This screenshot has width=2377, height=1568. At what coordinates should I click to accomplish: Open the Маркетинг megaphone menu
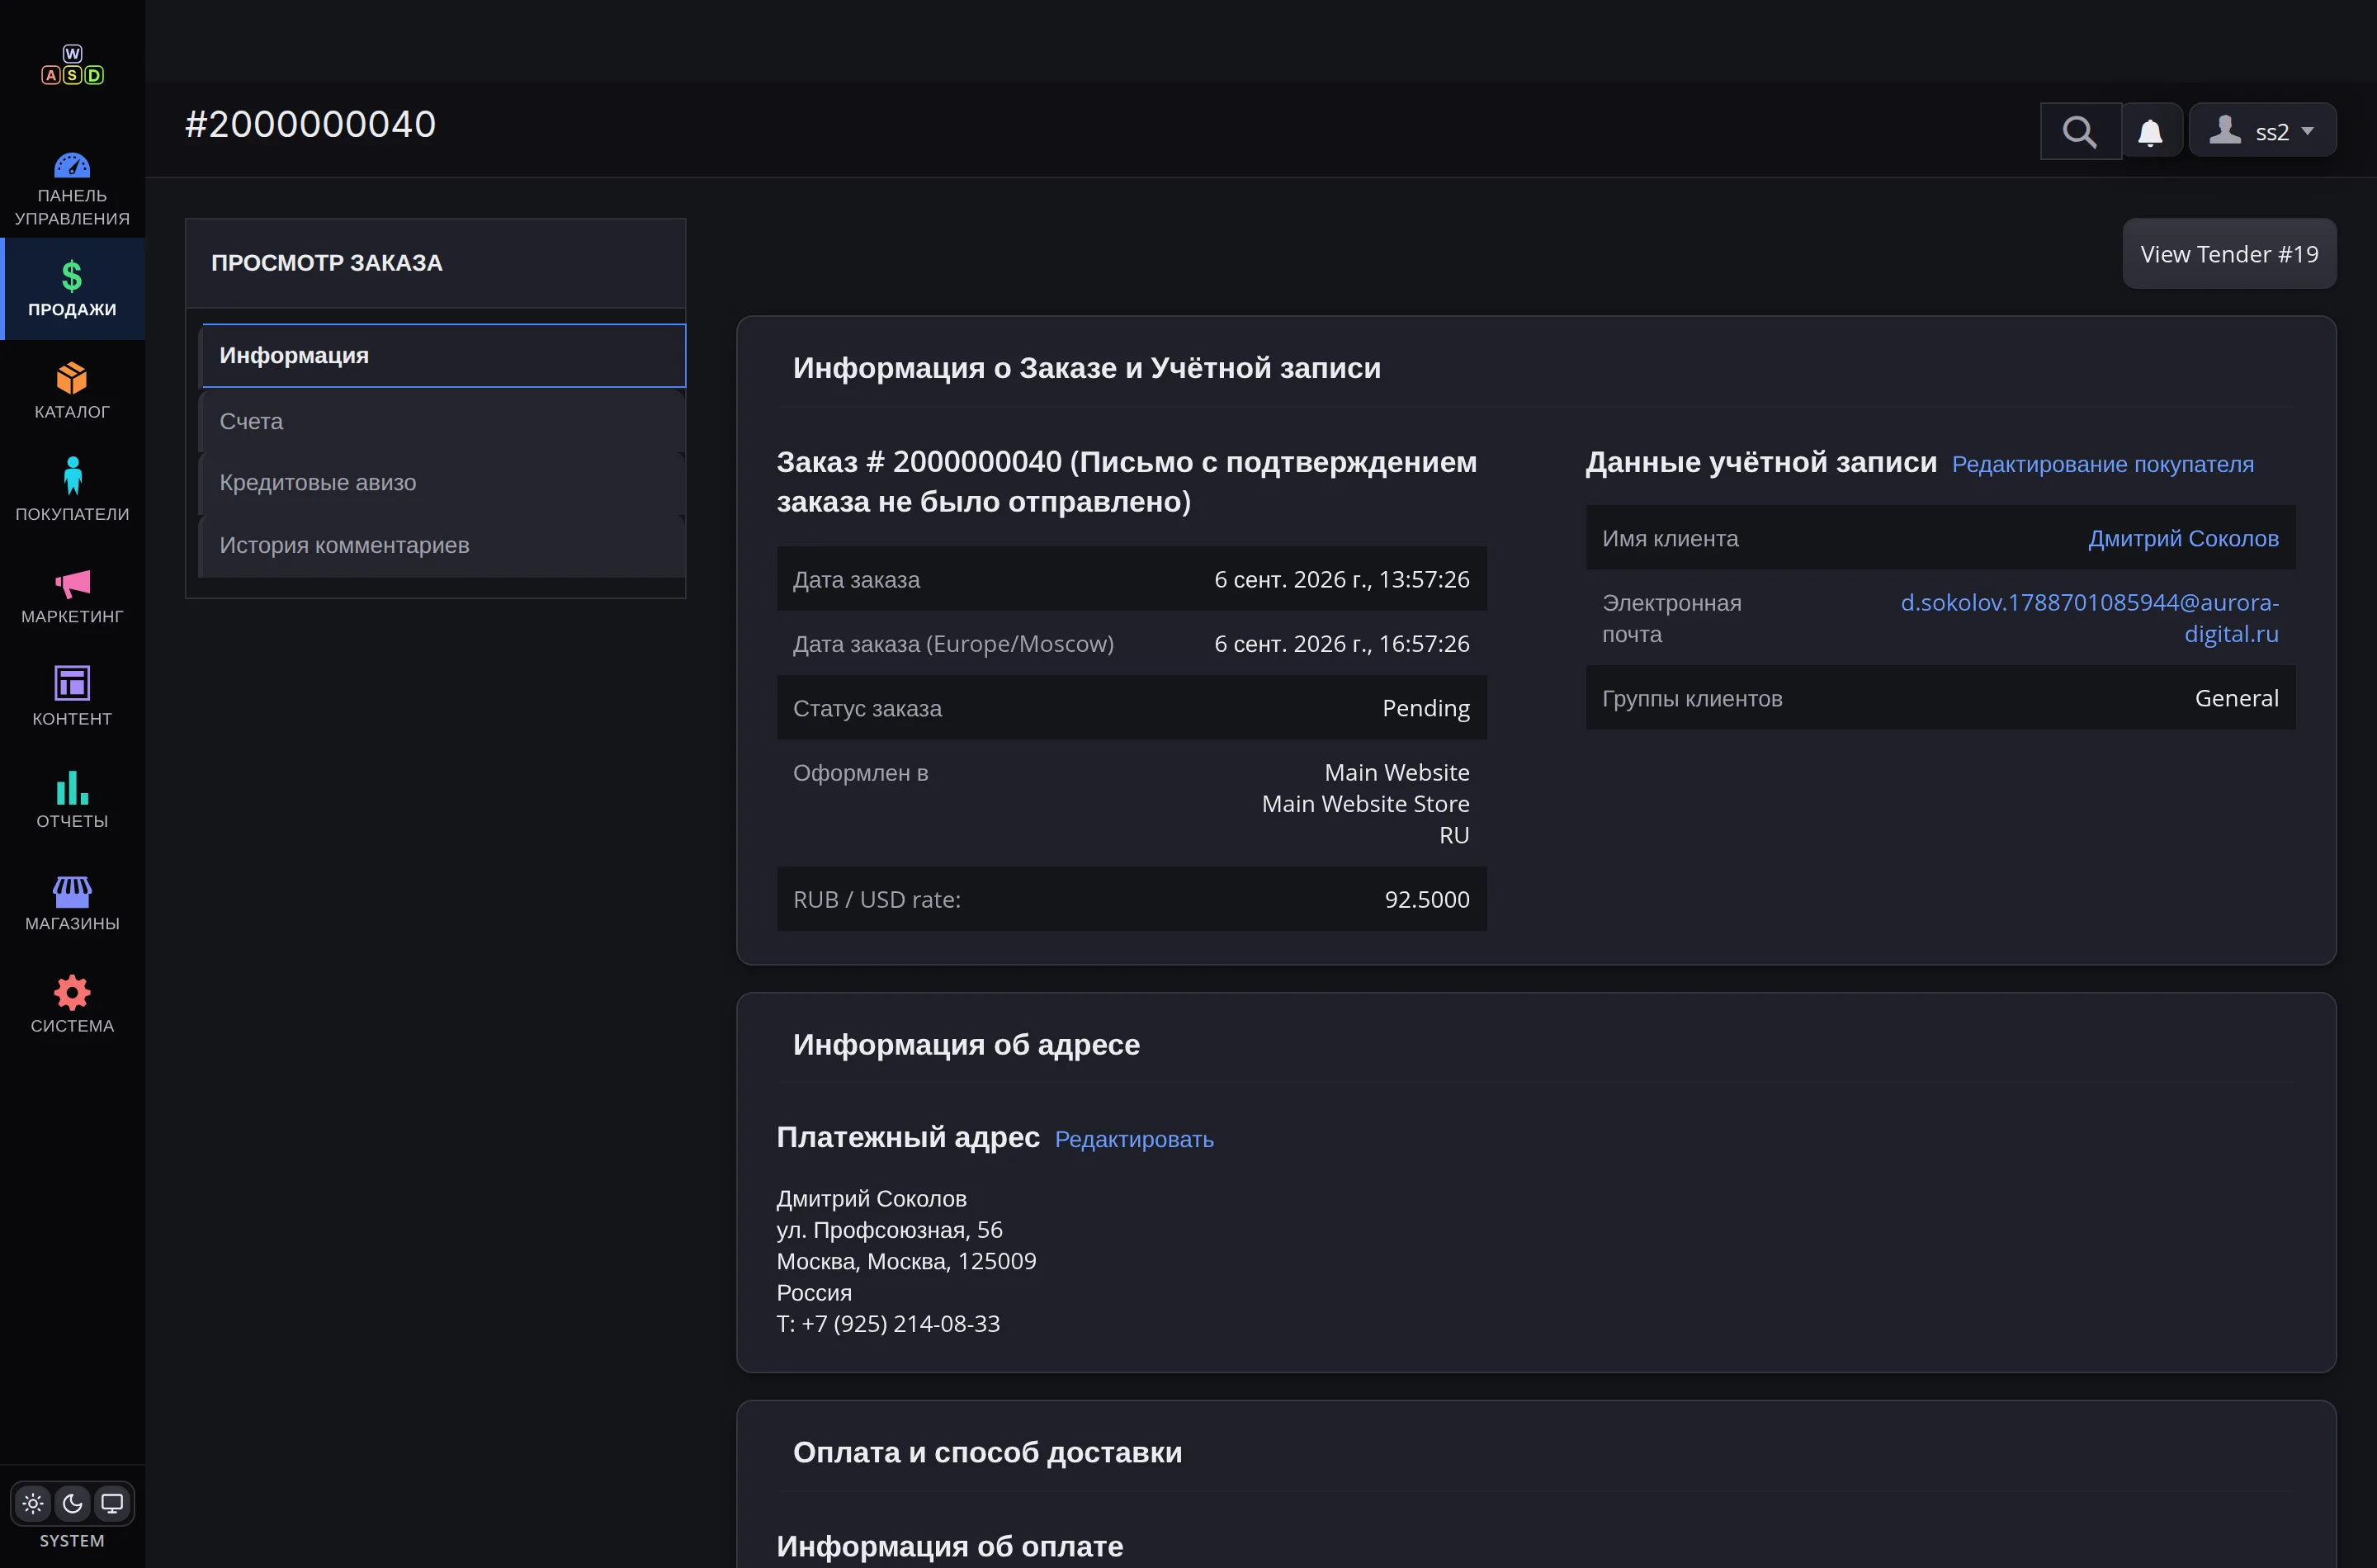pyautogui.click(x=72, y=596)
